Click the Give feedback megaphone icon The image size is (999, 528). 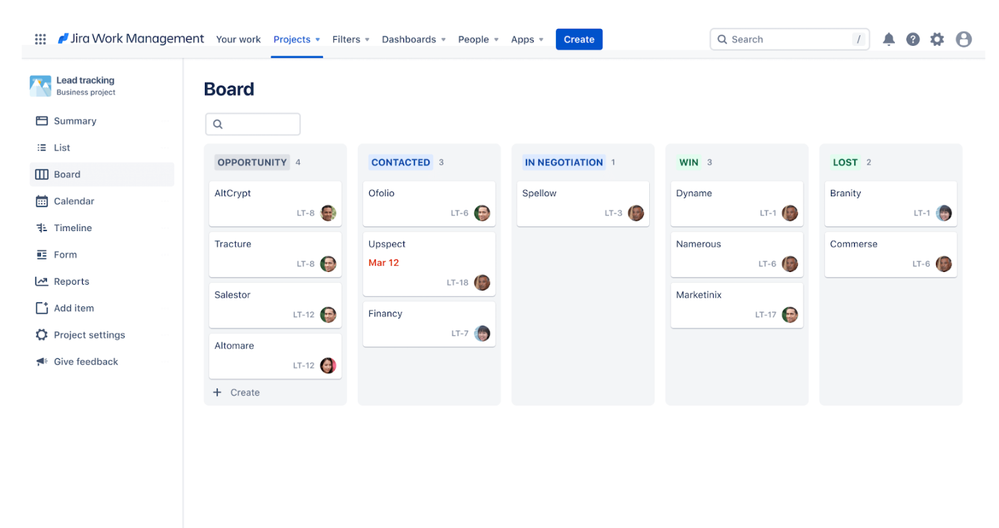(41, 362)
